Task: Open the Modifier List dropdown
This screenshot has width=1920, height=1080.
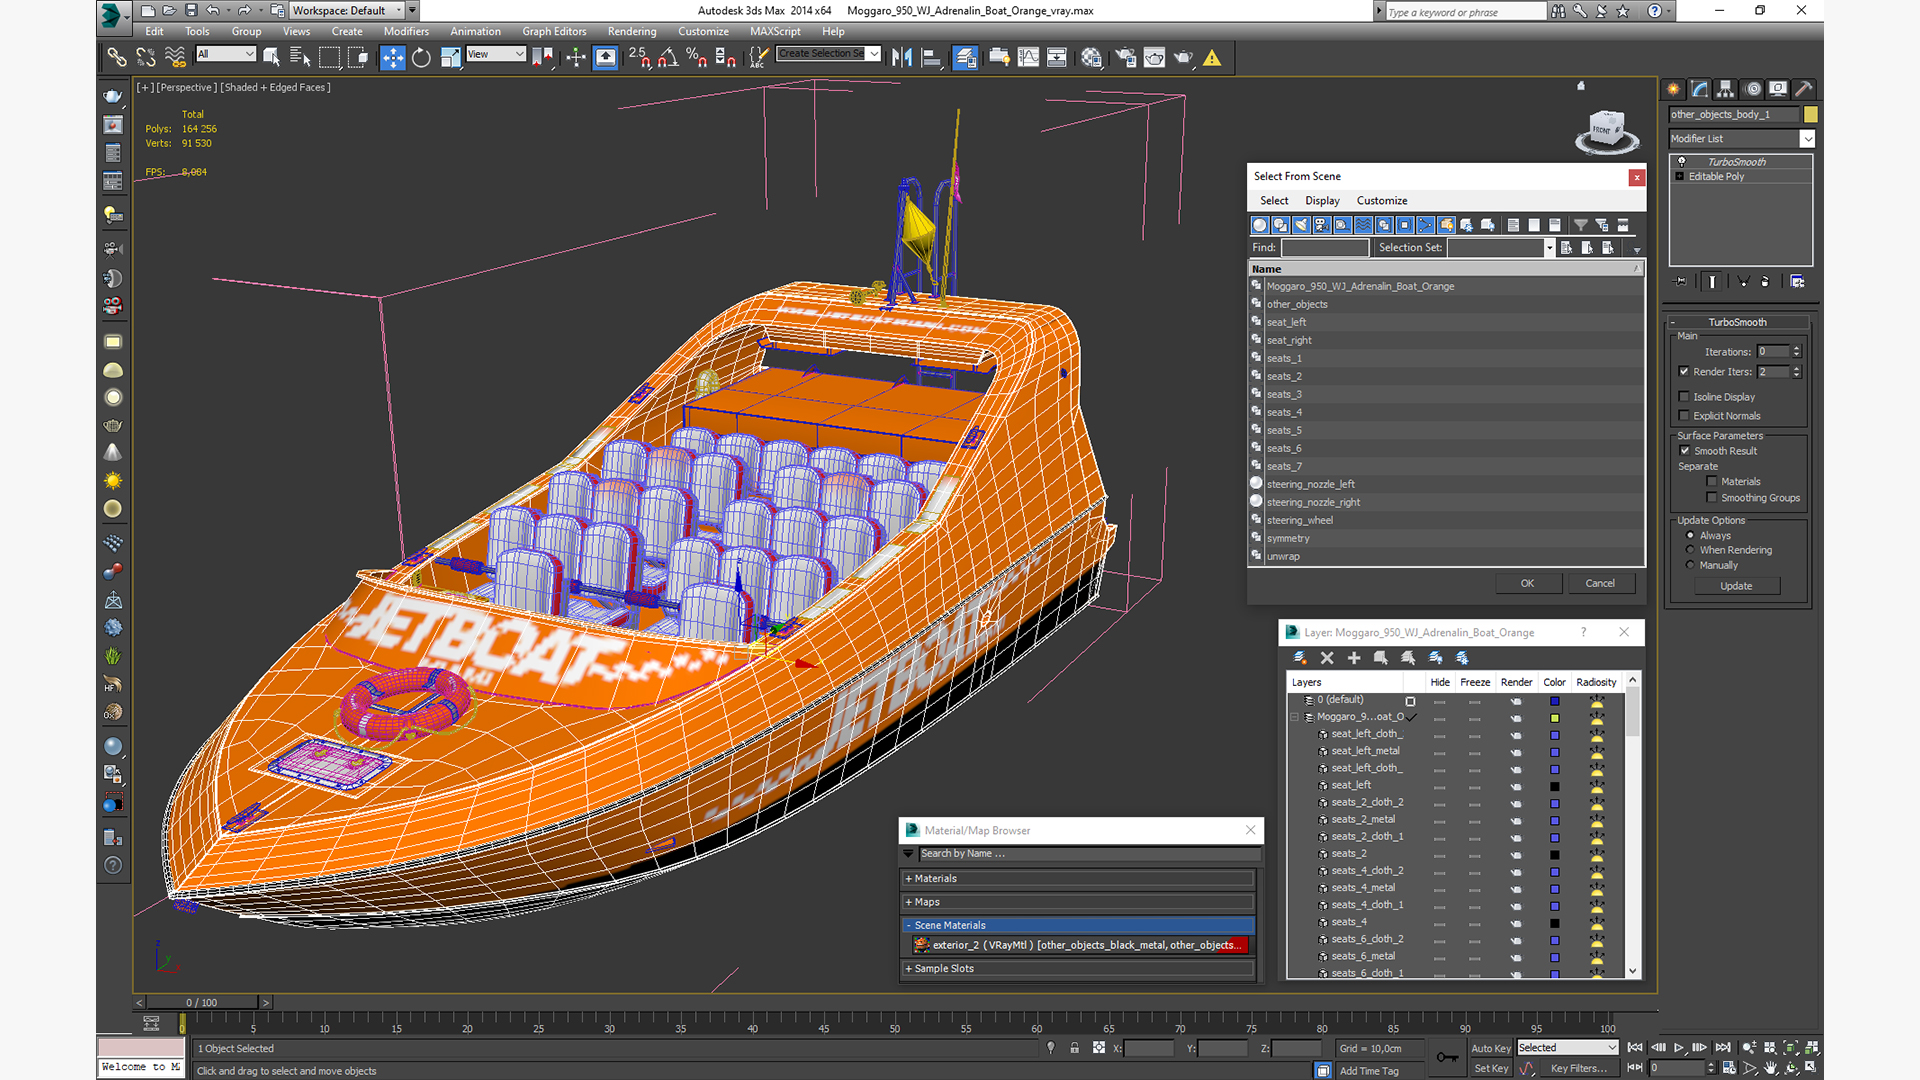Action: click(x=1741, y=139)
